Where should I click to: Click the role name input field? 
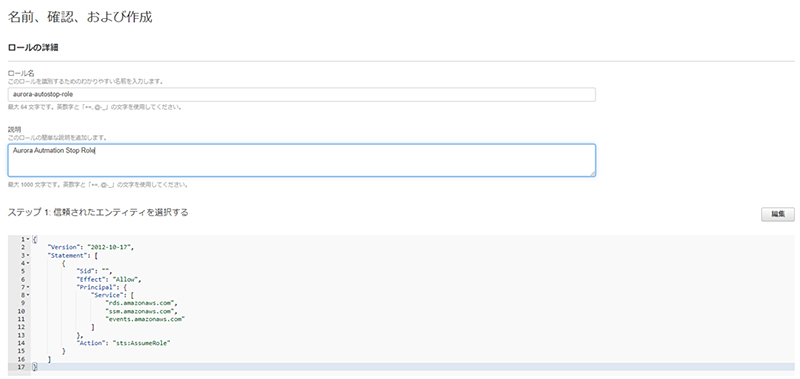coord(302,94)
